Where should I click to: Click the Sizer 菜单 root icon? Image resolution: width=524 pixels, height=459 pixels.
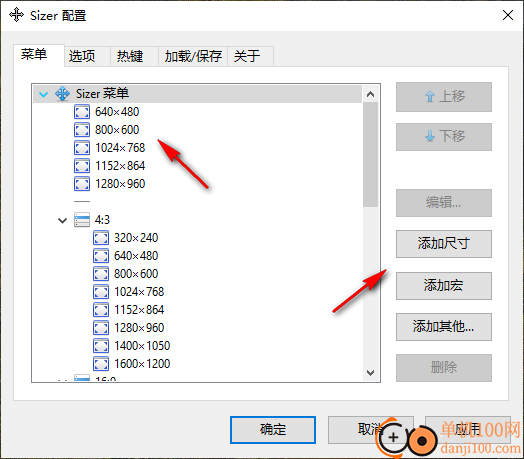click(x=62, y=94)
